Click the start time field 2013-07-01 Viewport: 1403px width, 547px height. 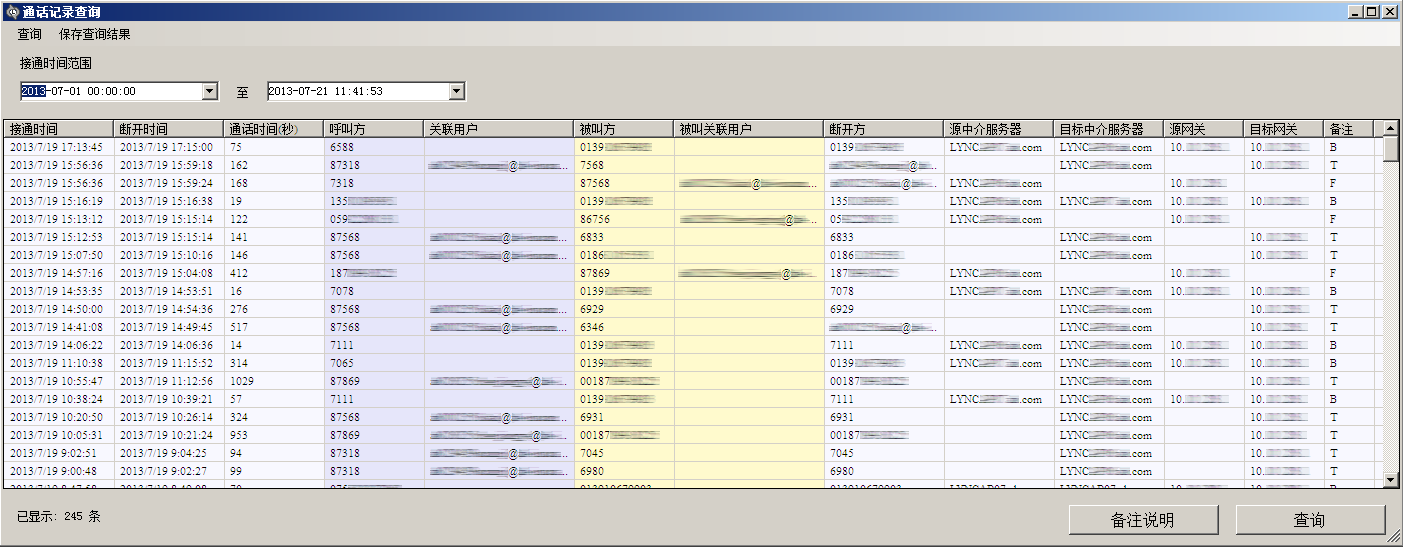tap(110, 91)
